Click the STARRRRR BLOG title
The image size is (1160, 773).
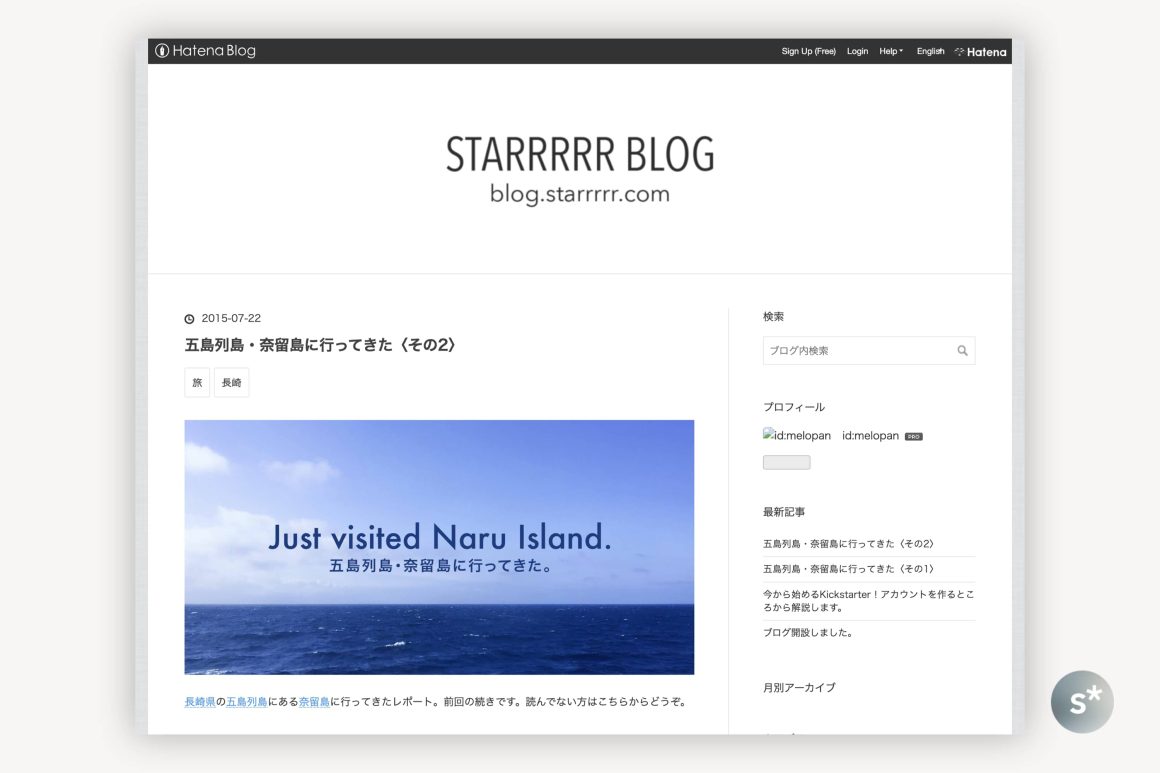[x=580, y=156]
